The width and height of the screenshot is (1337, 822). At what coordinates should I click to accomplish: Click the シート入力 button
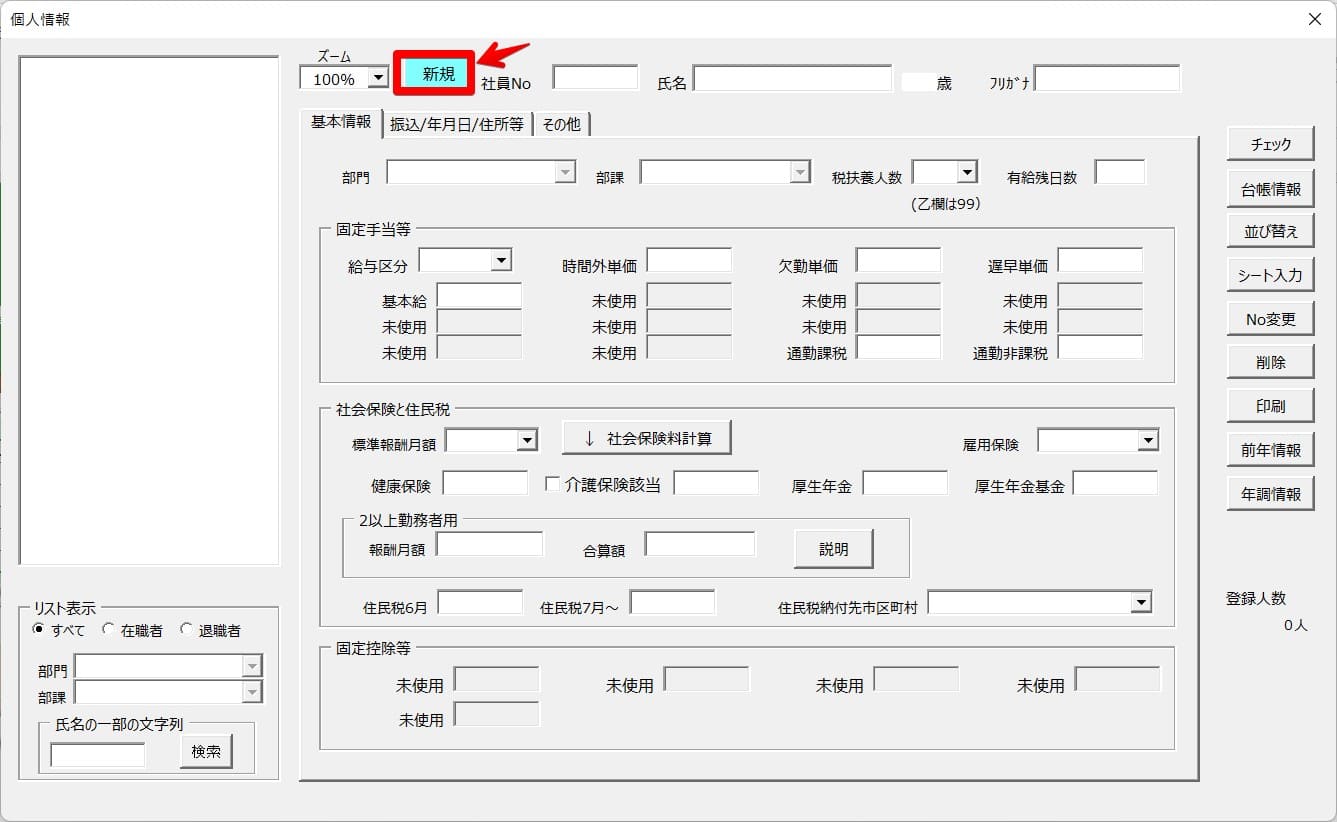(1271, 275)
